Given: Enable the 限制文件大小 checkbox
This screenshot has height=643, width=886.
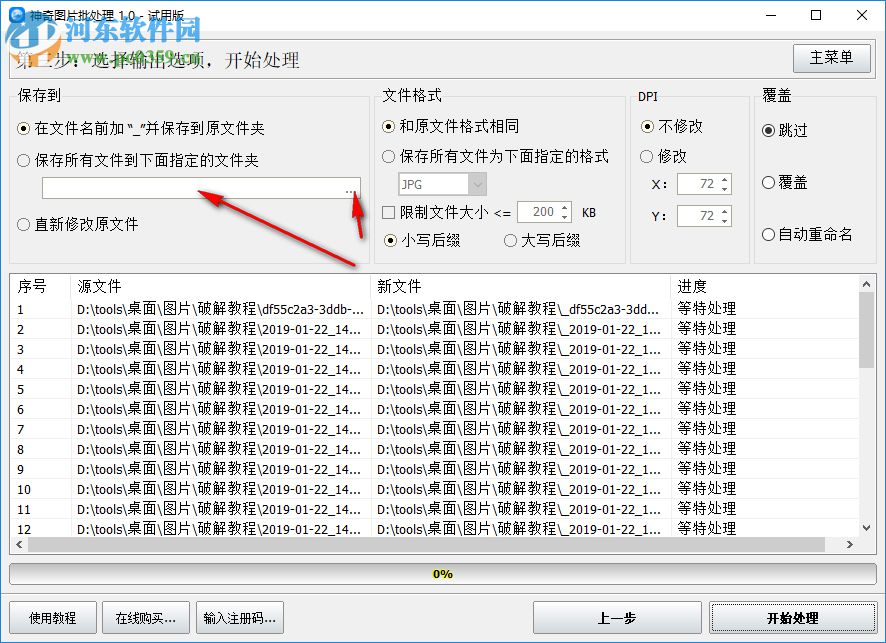Looking at the screenshot, I should pyautogui.click(x=389, y=212).
